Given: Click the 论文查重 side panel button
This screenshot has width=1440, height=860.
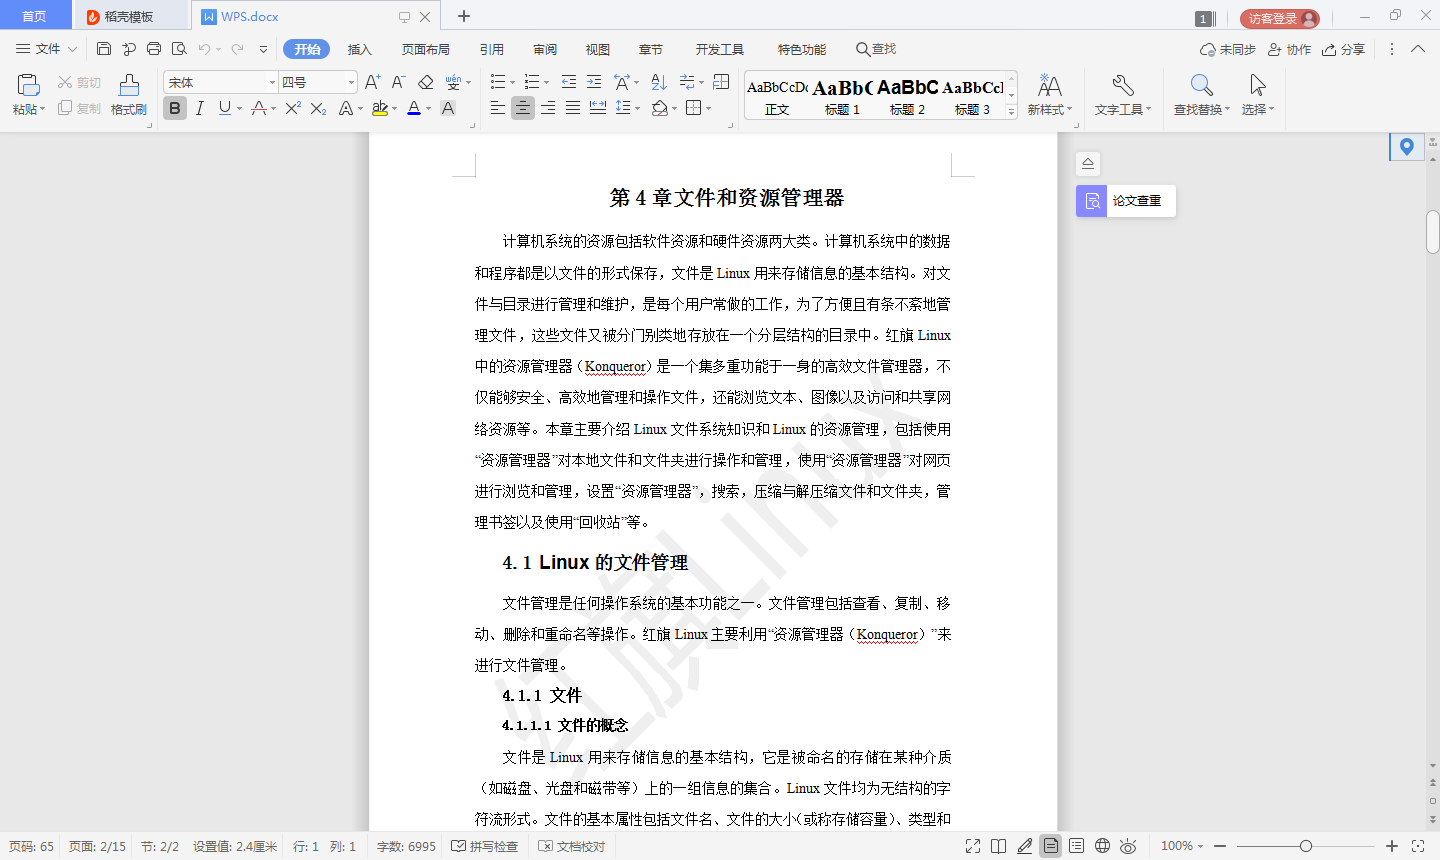Looking at the screenshot, I should point(1126,201).
